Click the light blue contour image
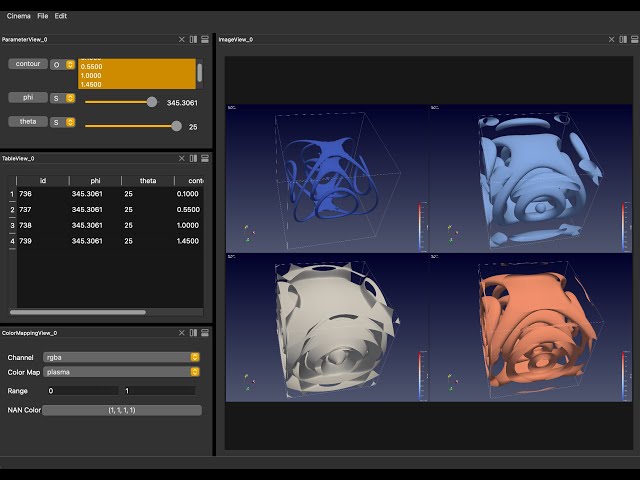 point(531,178)
